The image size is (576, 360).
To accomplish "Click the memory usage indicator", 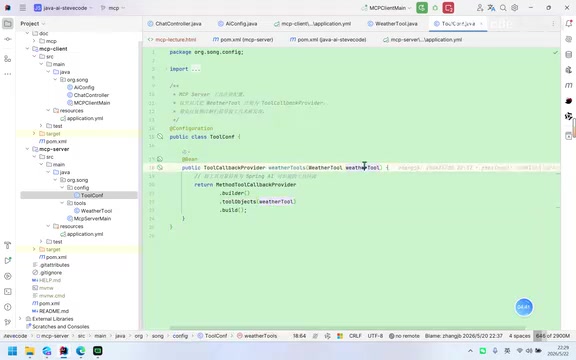I will 552,336.
